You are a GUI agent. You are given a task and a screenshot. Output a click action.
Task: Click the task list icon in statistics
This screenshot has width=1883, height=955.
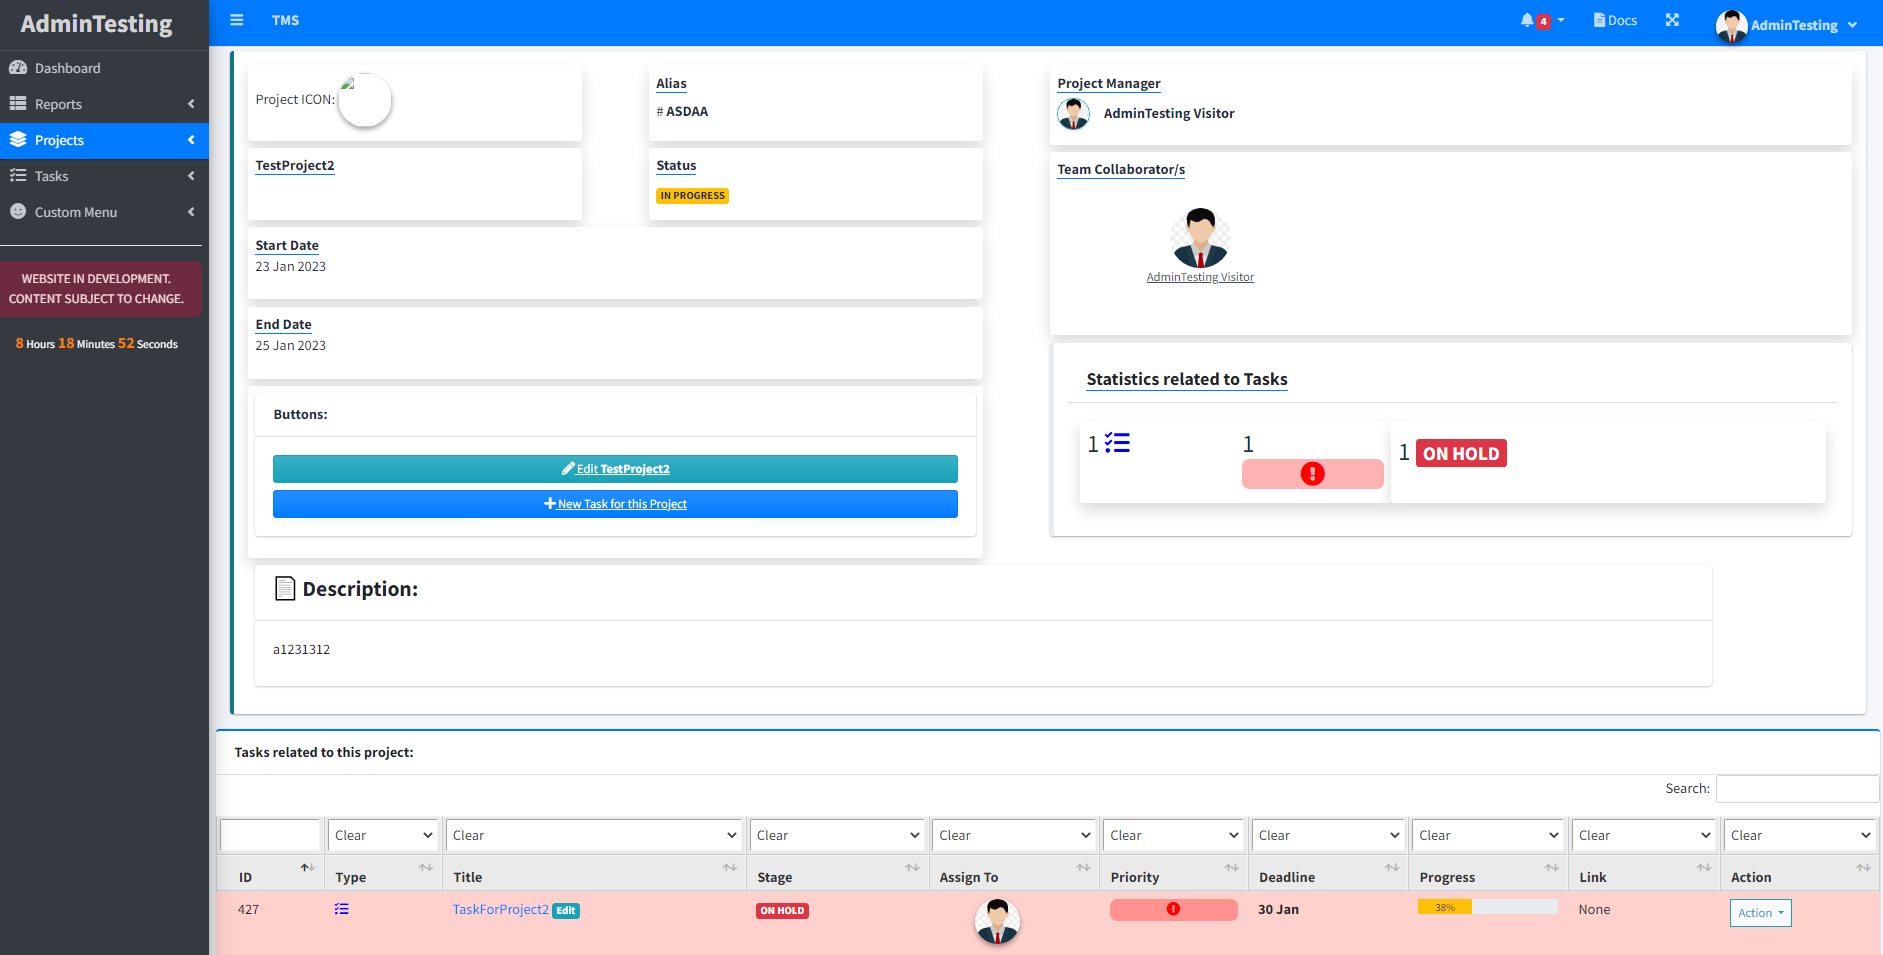point(1117,443)
